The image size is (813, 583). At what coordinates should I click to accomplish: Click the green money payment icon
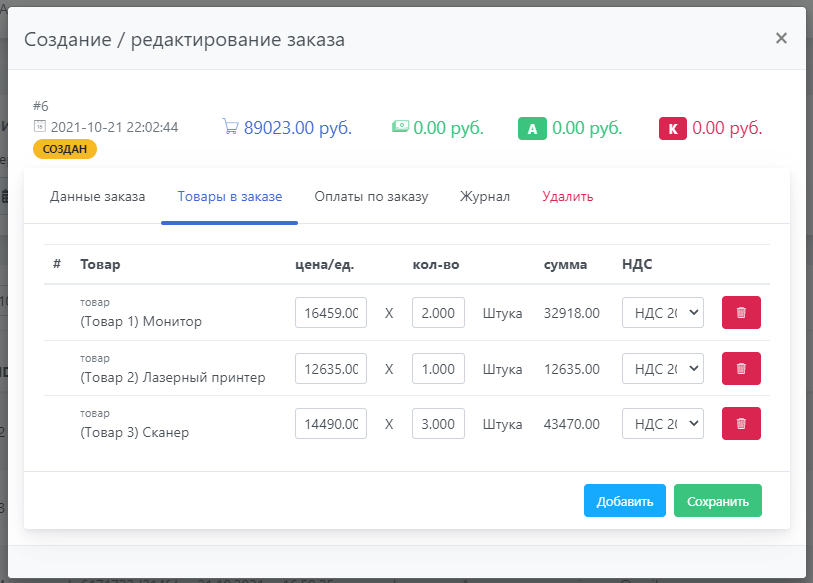[x=400, y=127]
